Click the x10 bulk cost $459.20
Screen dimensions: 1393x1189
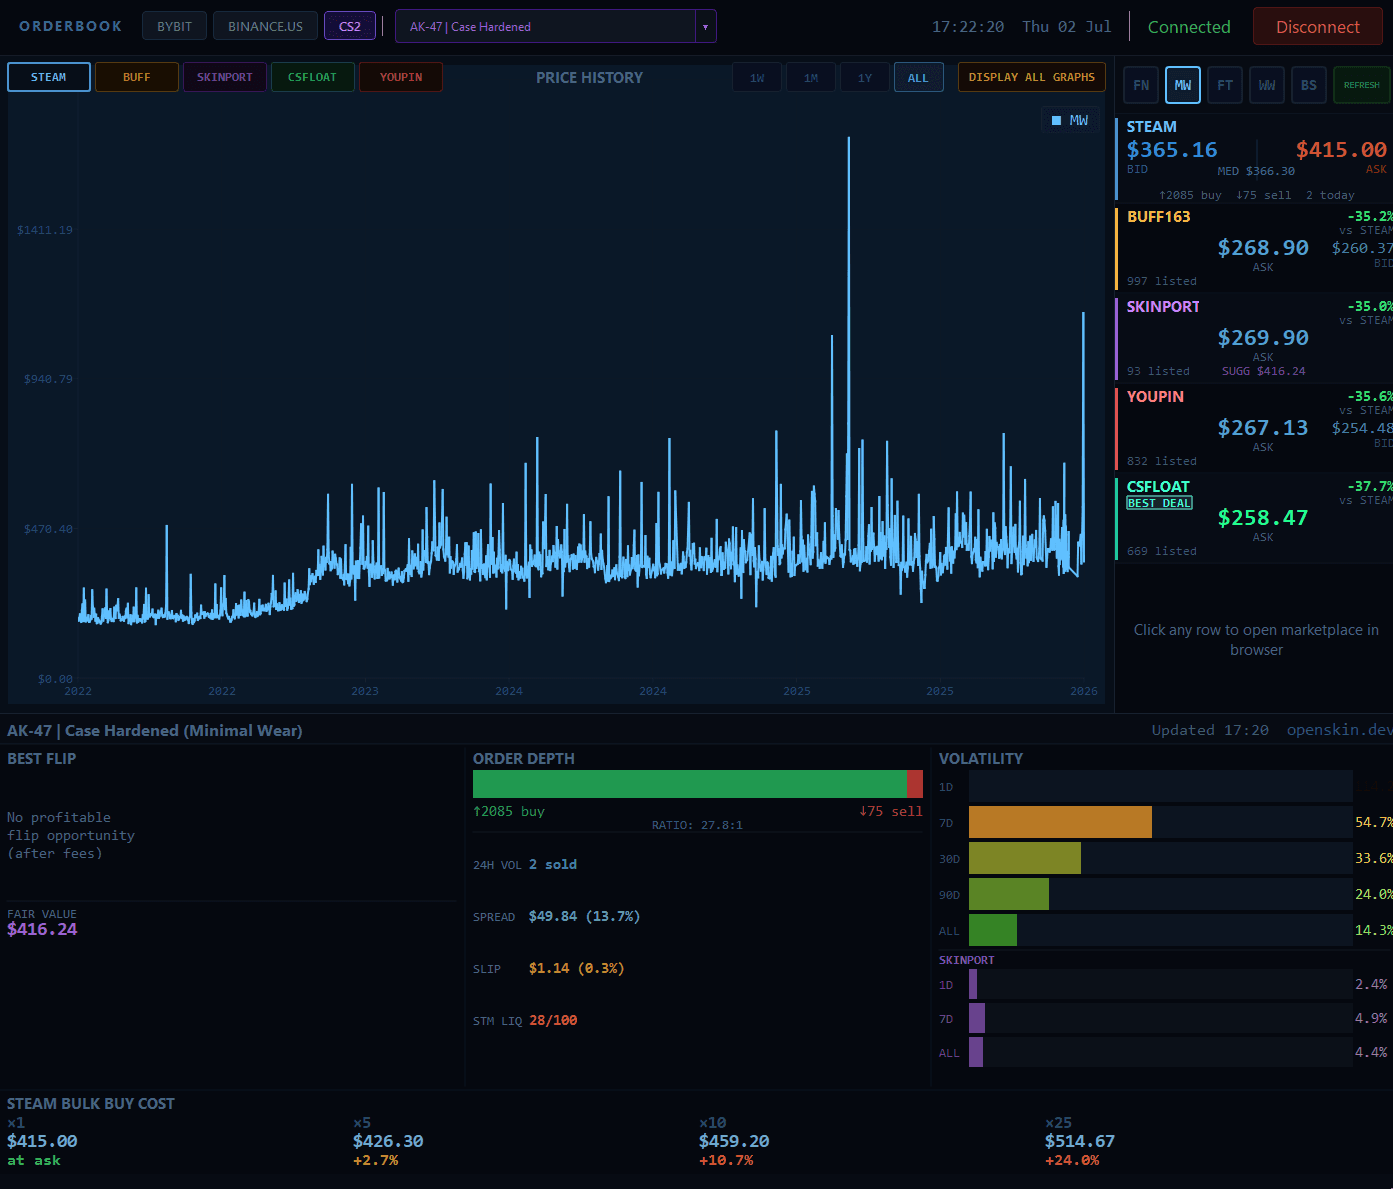tap(734, 1141)
